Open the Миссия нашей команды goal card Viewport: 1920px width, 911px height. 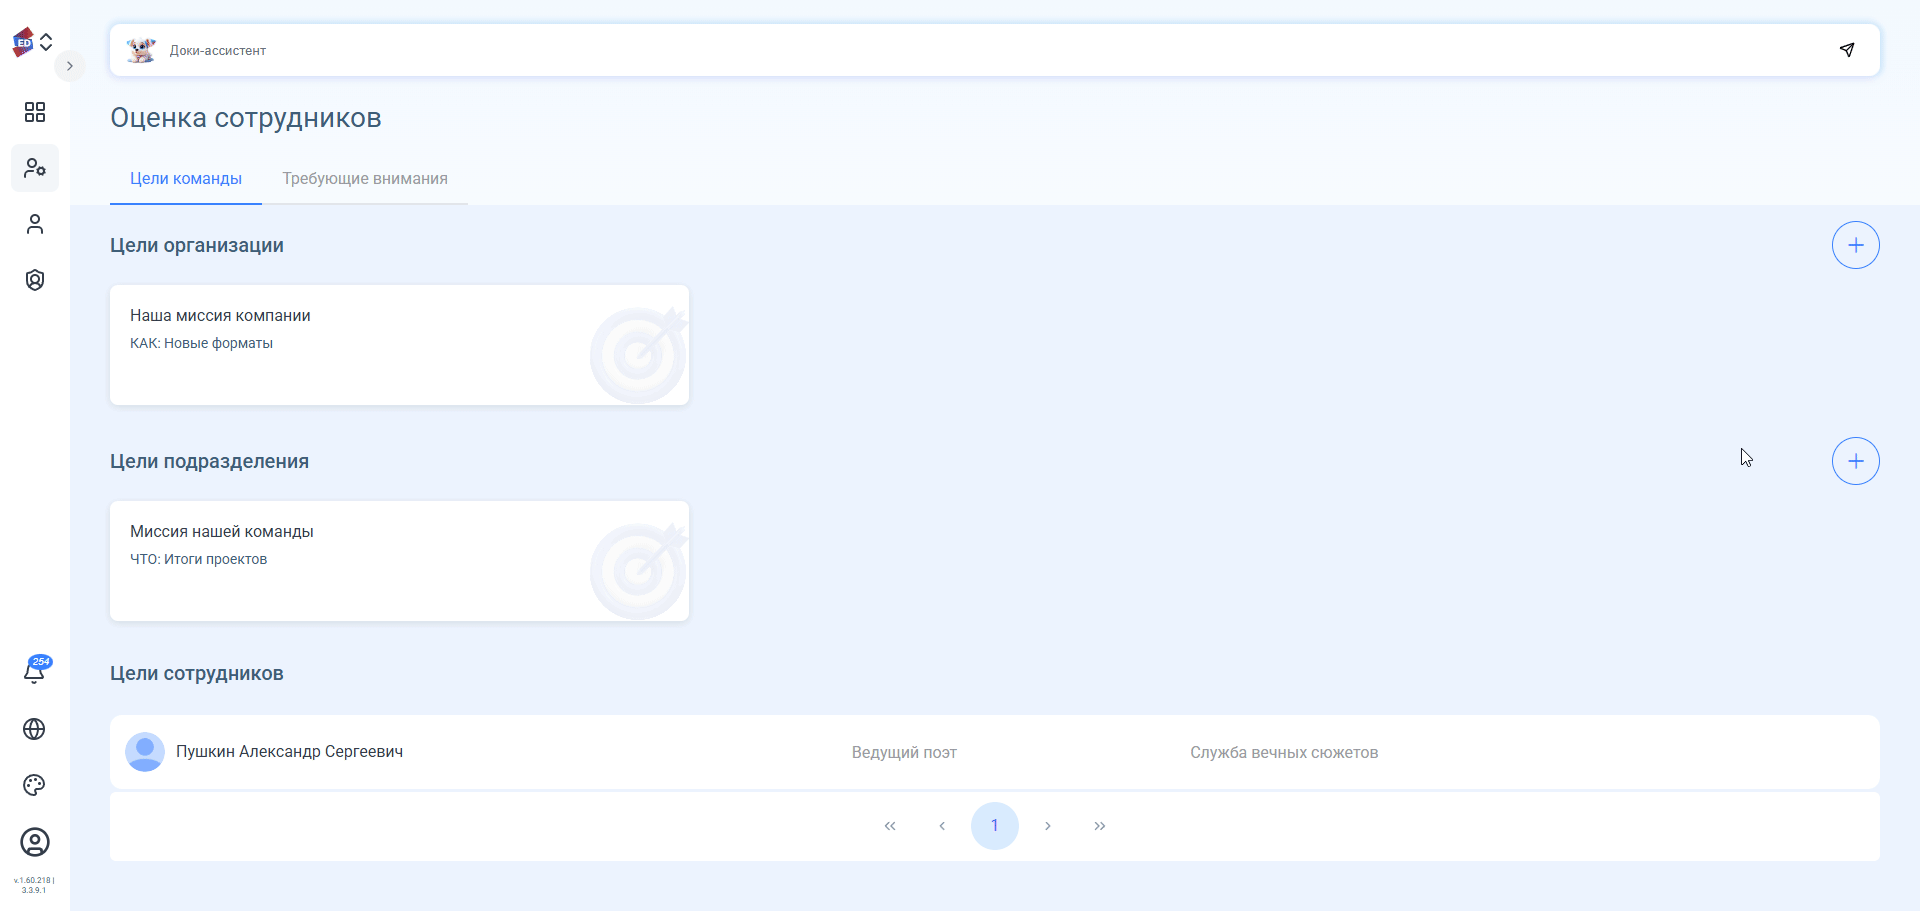(399, 561)
